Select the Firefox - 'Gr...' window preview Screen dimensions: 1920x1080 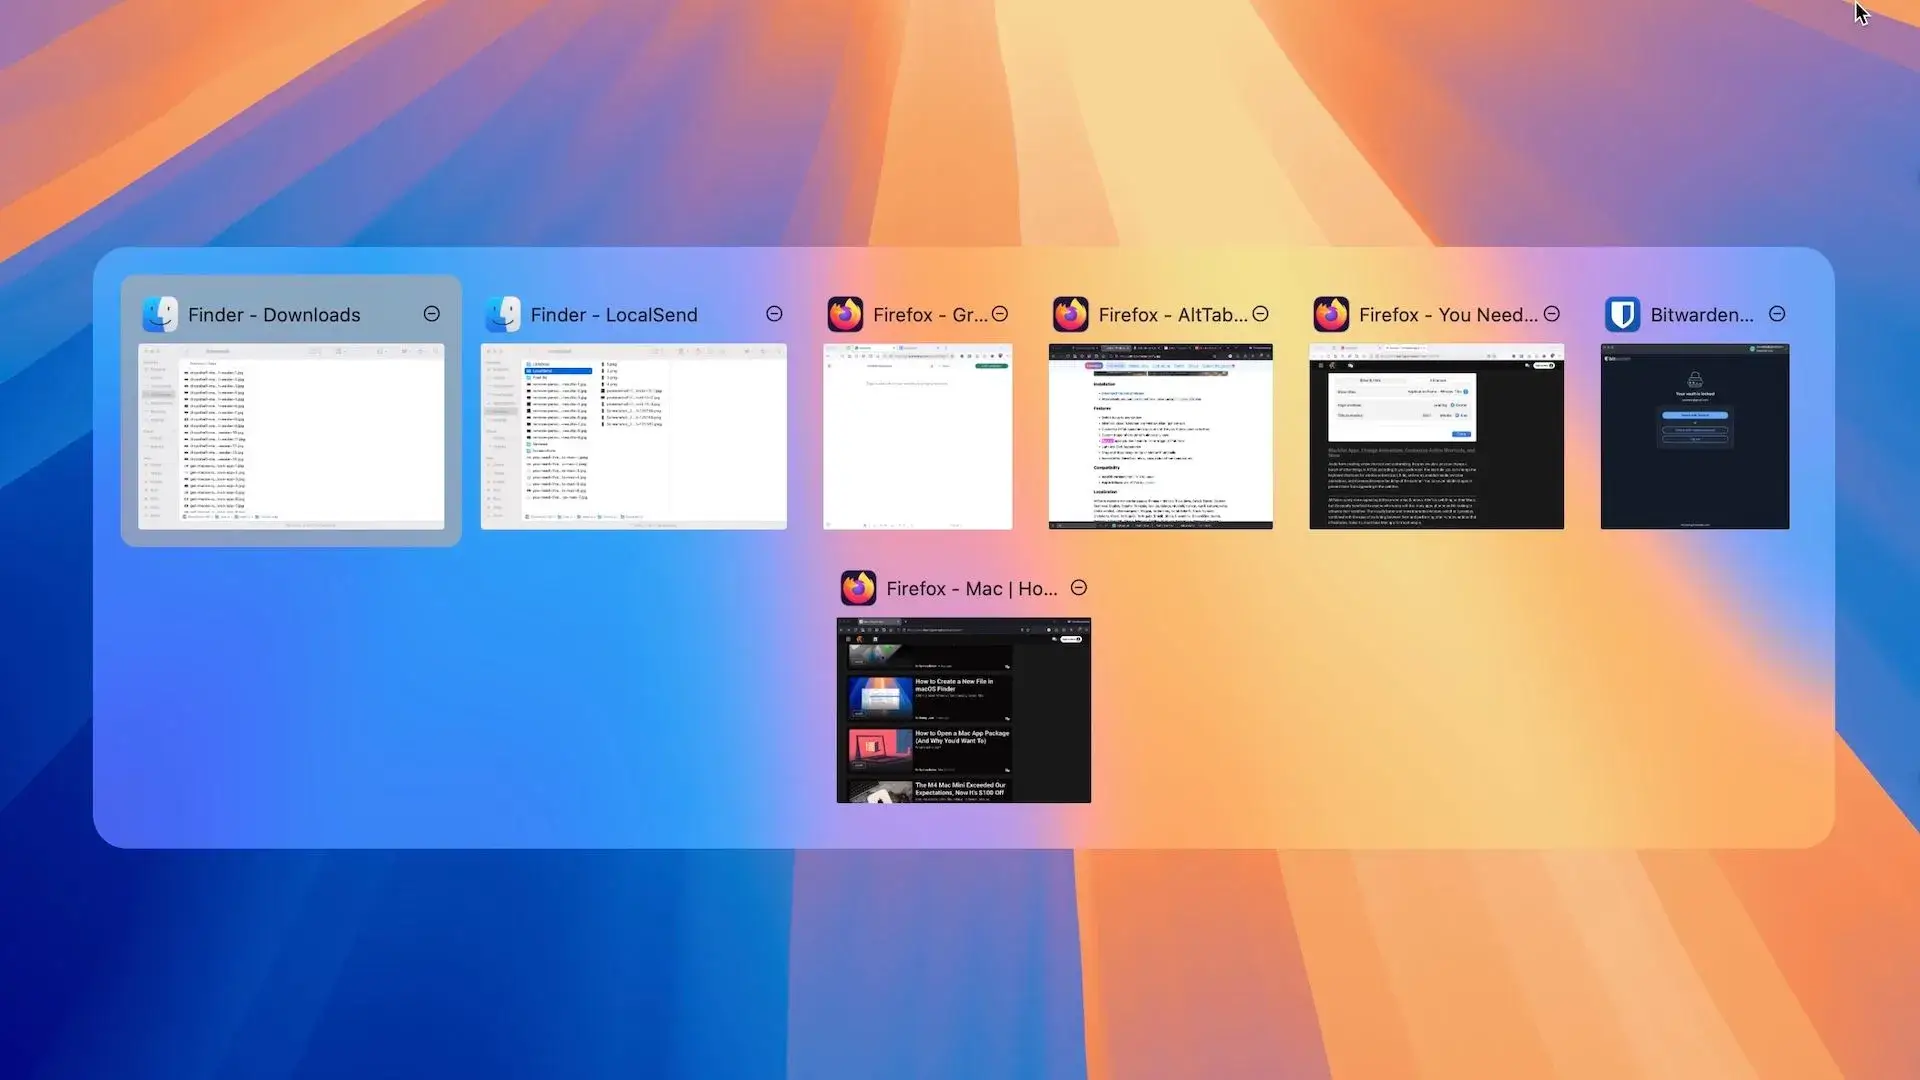[x=917, y=437]
